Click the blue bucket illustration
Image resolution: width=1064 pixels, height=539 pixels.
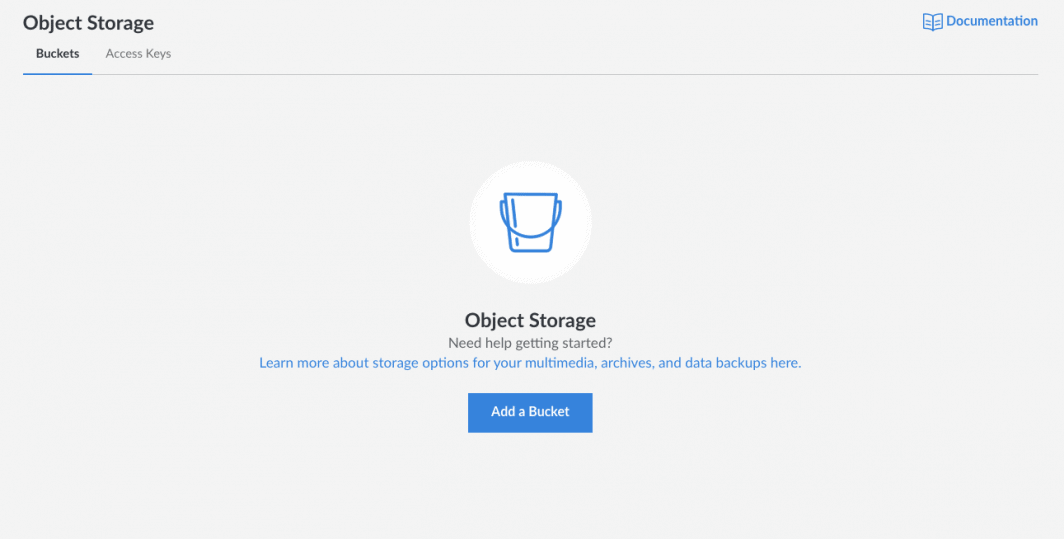pyautogui.click(x=530, y=223)
